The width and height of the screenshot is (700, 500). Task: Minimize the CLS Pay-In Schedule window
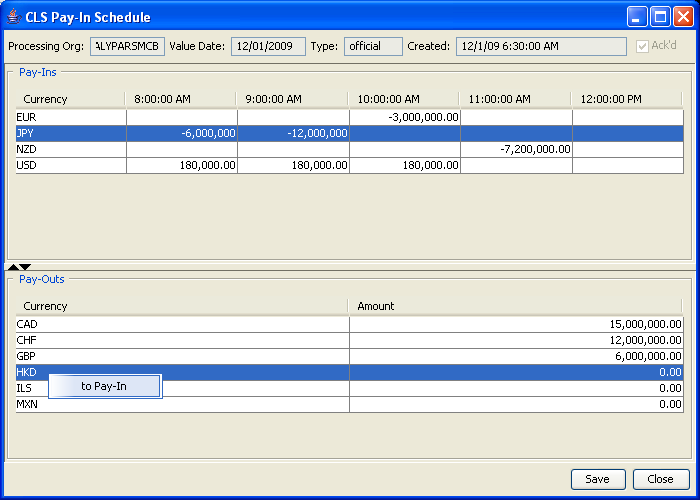(637, 17)
